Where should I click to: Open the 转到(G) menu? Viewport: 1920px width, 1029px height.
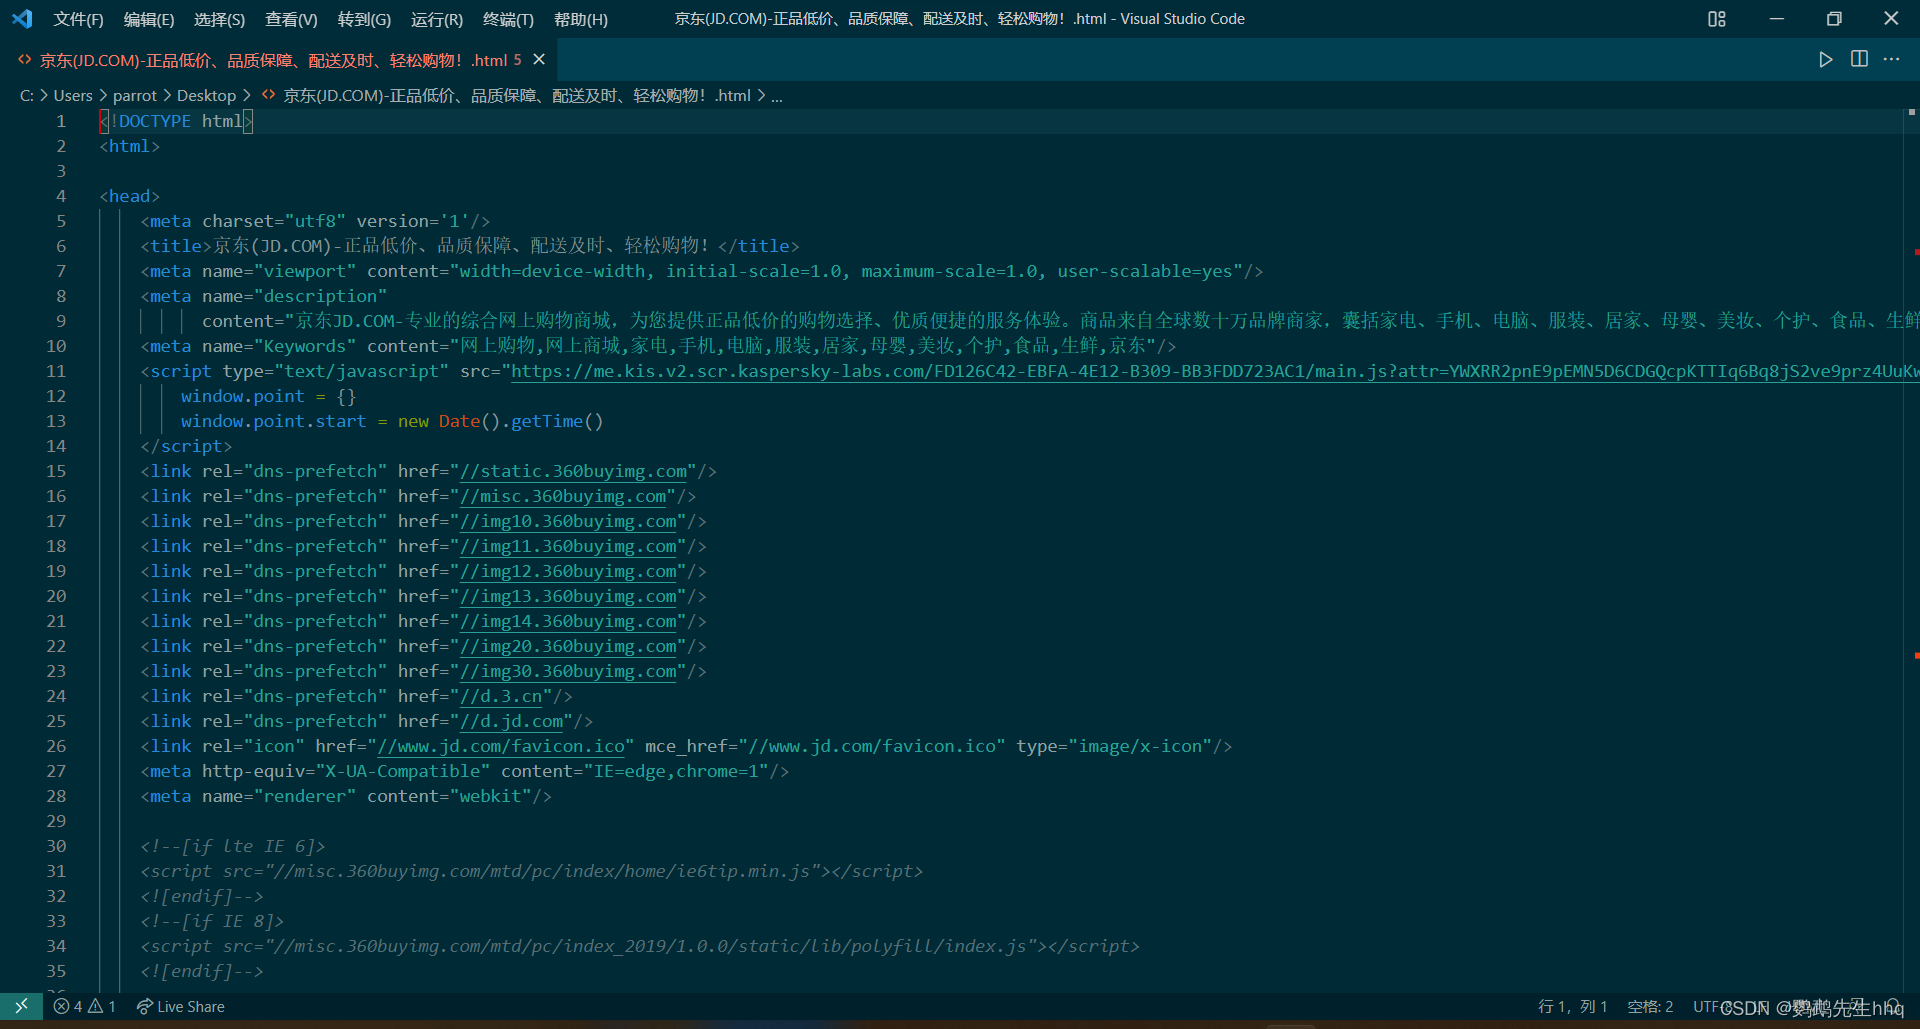tap(364, 19)
